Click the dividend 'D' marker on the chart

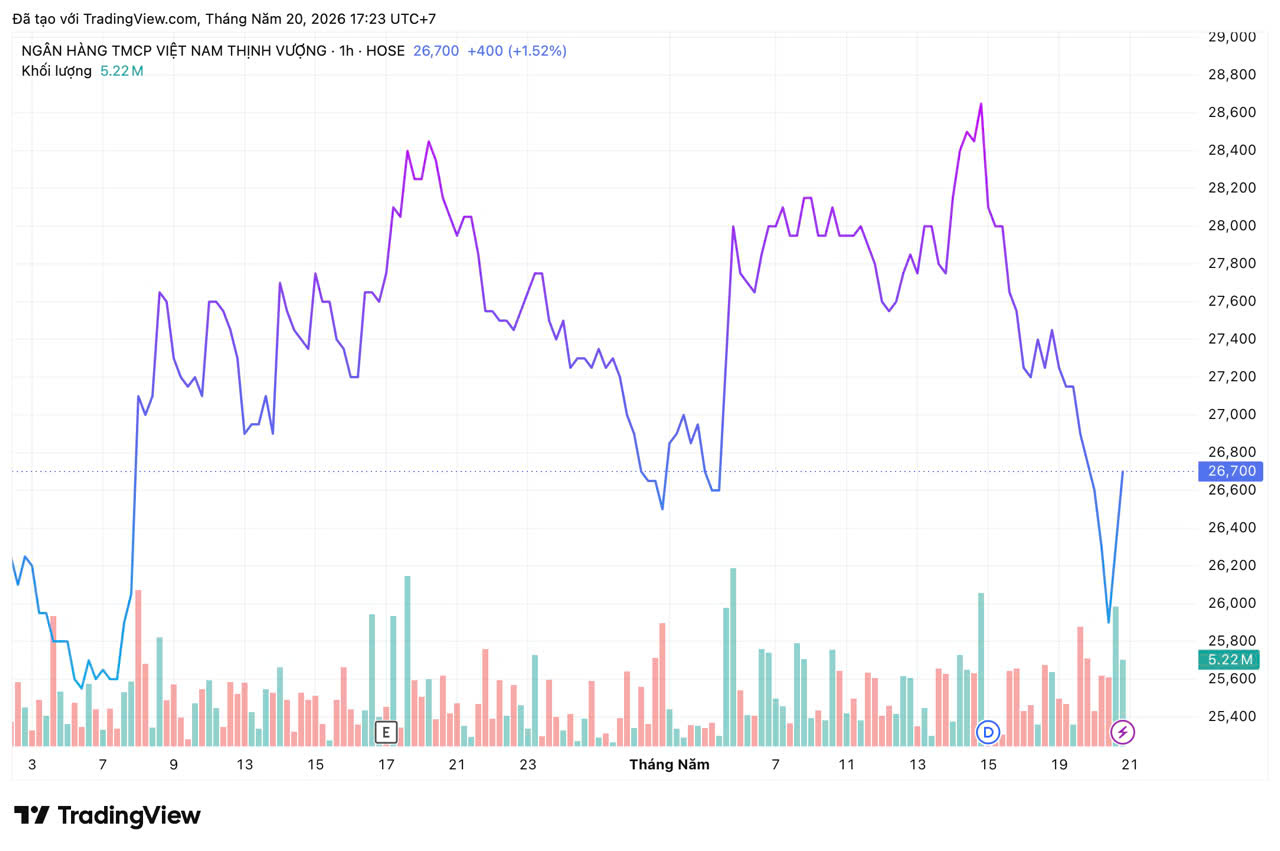pos(988,732)
